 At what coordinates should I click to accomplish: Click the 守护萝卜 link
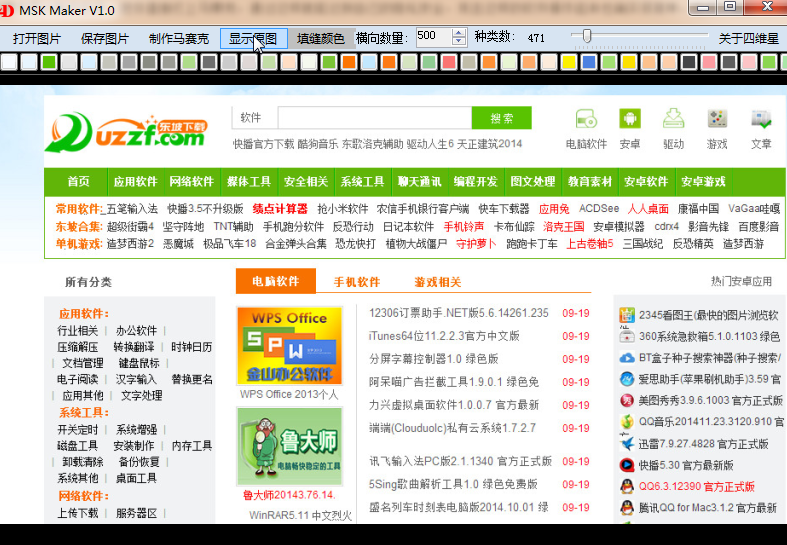coord(476,244)
